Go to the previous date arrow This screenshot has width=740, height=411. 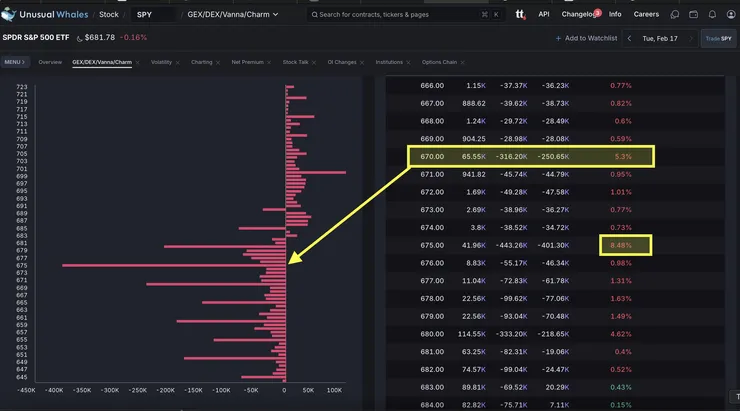coord(629,39)
